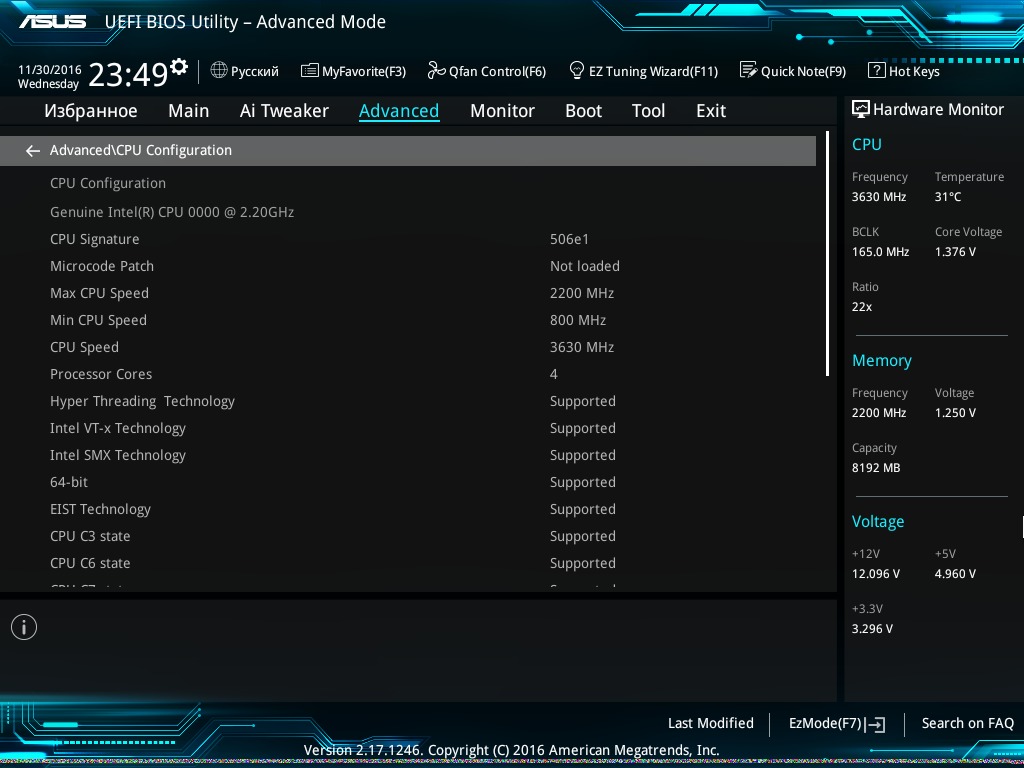The image size is (1024, 768).
Task: Select Intel SMX Technology row
Action: (408, 455)
